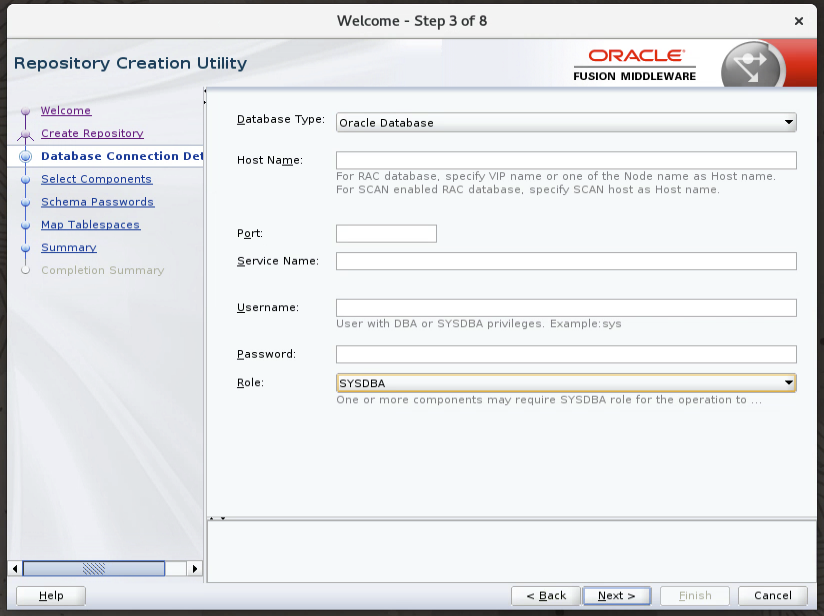Click the Next button

[x=616, y=596]
